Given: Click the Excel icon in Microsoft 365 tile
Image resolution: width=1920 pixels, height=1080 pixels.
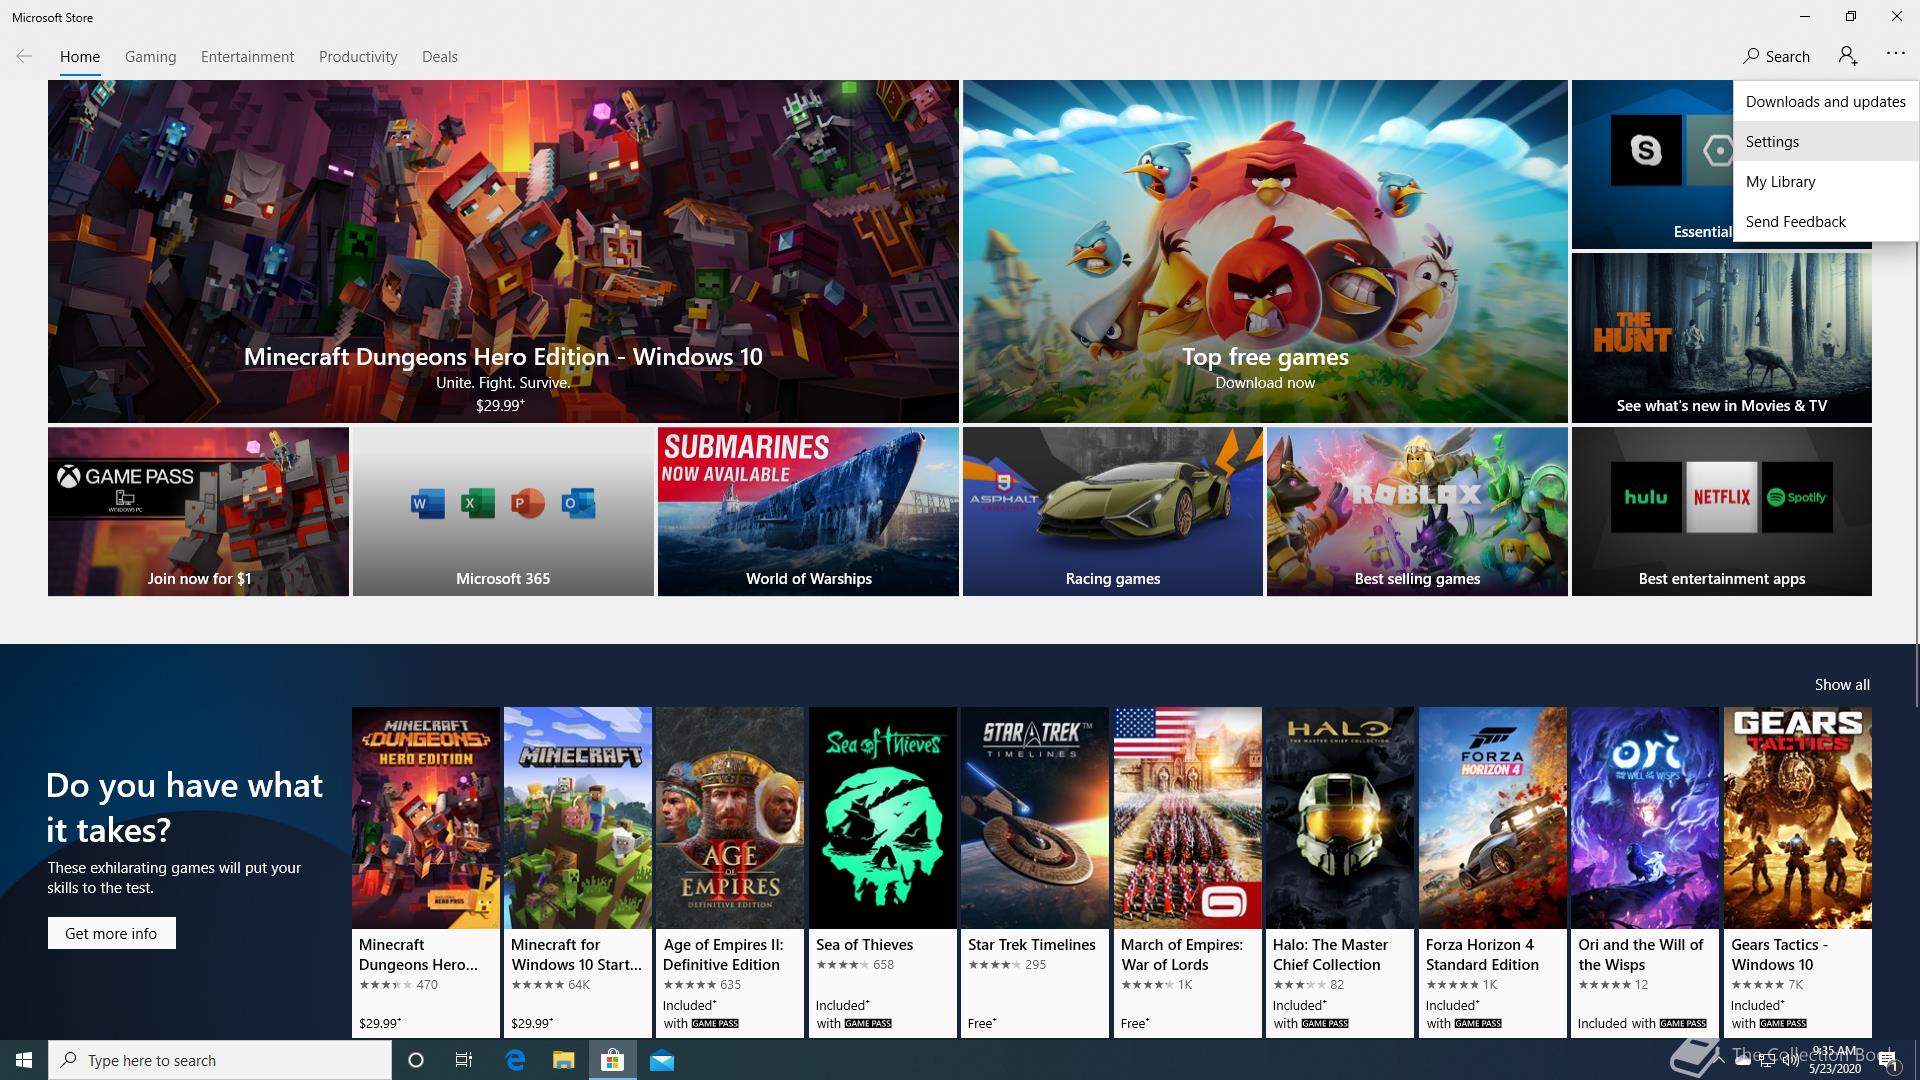Looking at the screenshot, I should (x=478, y=503).
